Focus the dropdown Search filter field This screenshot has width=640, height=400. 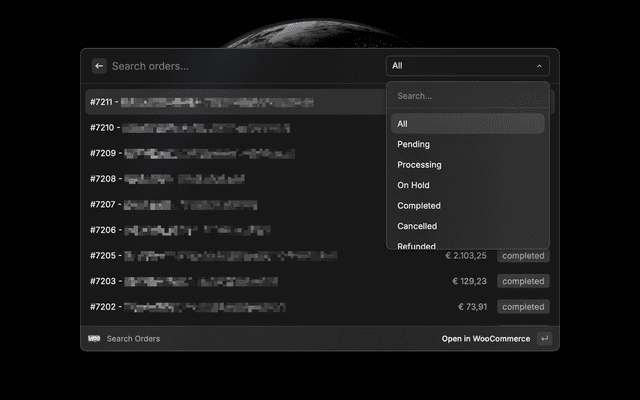[x=467, y=96]
